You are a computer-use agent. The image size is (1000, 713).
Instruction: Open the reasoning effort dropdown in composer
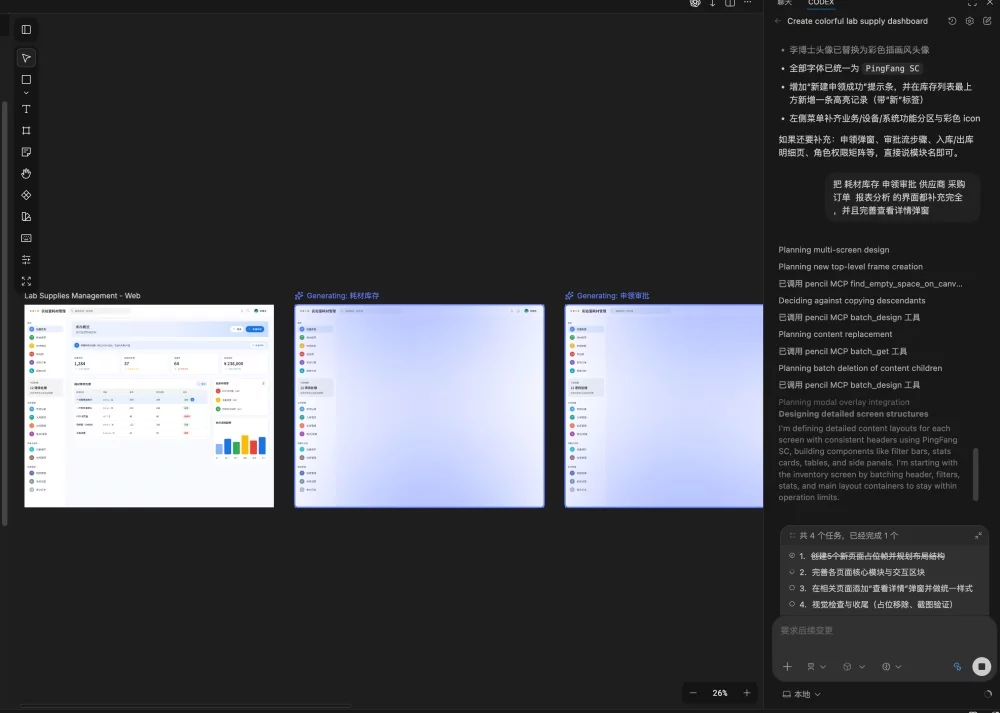[892, 666]
